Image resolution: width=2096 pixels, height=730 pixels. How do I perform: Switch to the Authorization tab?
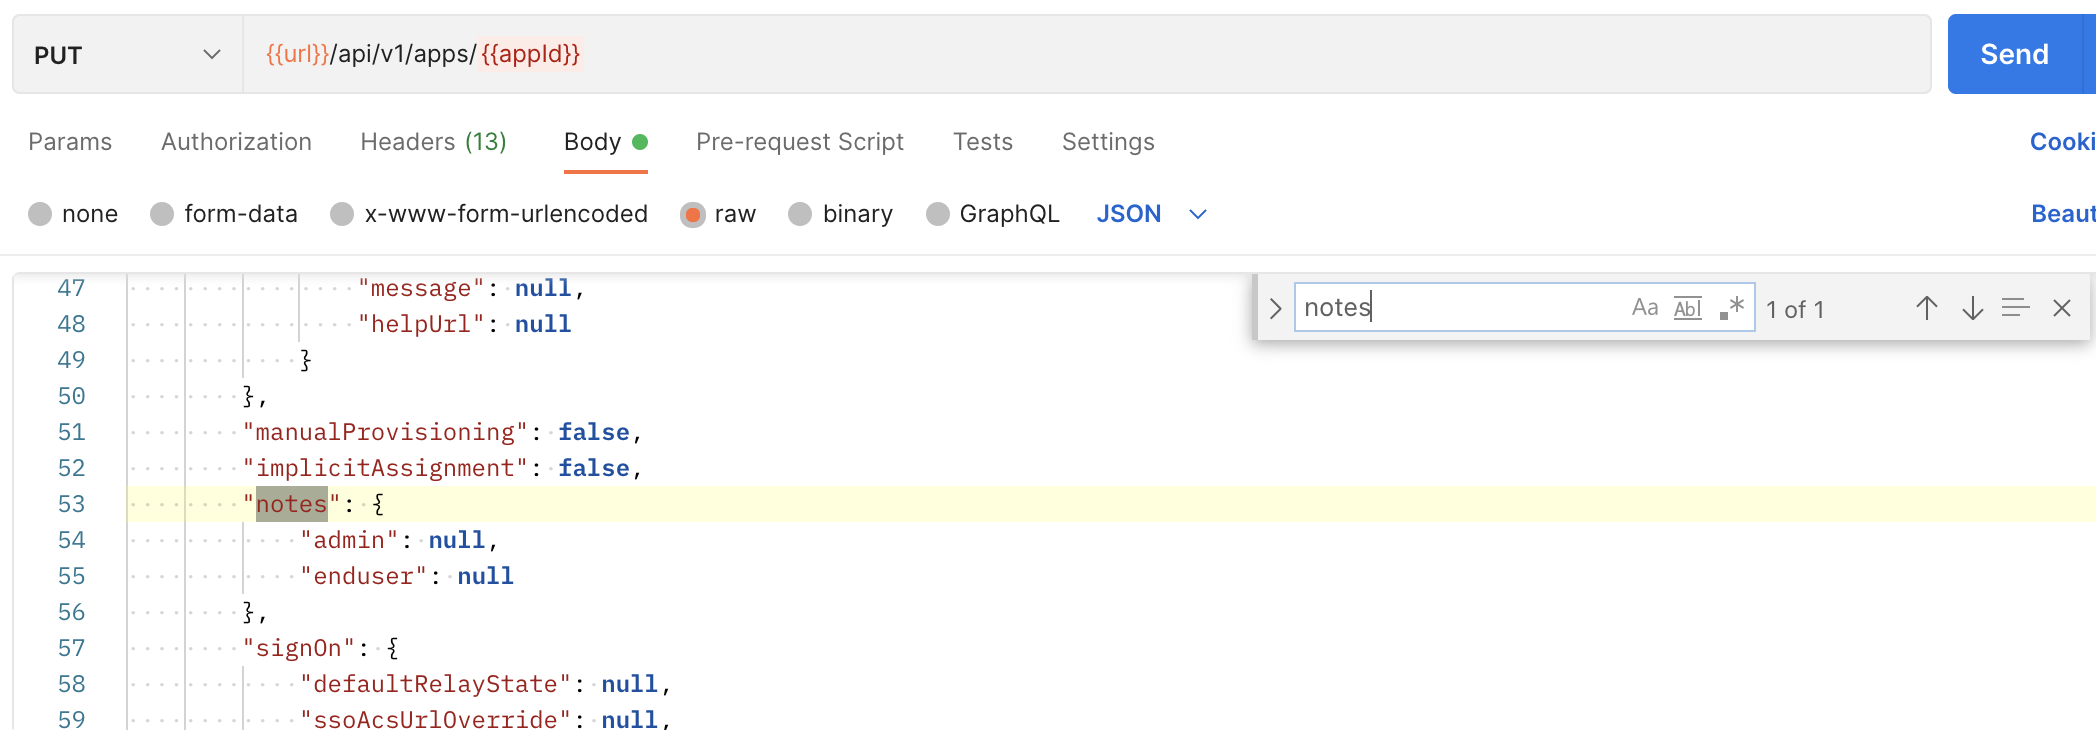coord(236,142)
